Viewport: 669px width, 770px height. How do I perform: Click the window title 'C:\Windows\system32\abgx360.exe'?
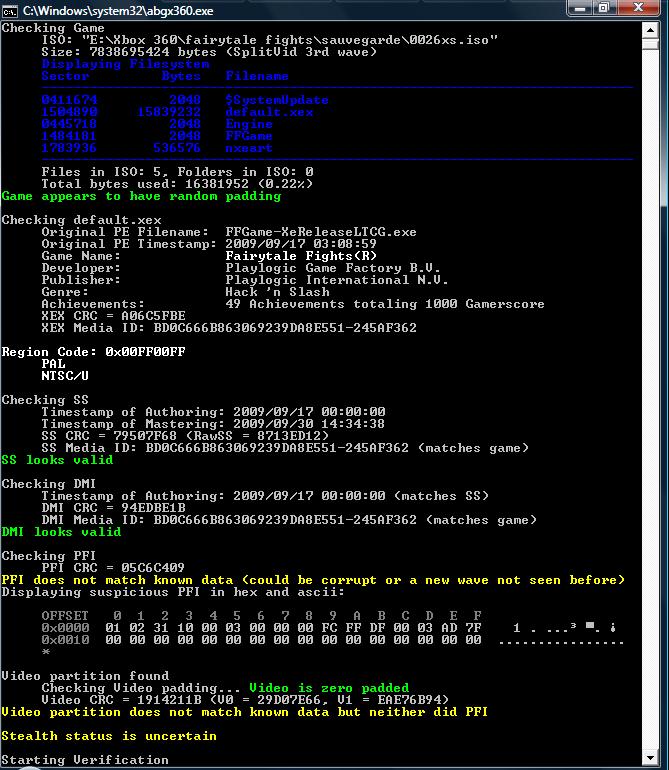click(x=118, y=10)
